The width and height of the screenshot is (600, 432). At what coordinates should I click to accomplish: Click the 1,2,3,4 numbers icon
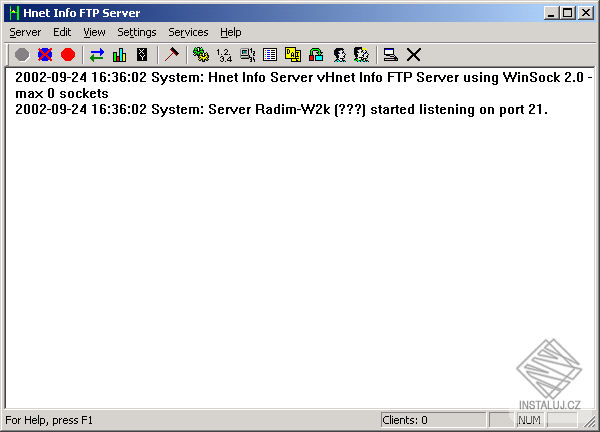pyautogui.click(x=224, y=55)
